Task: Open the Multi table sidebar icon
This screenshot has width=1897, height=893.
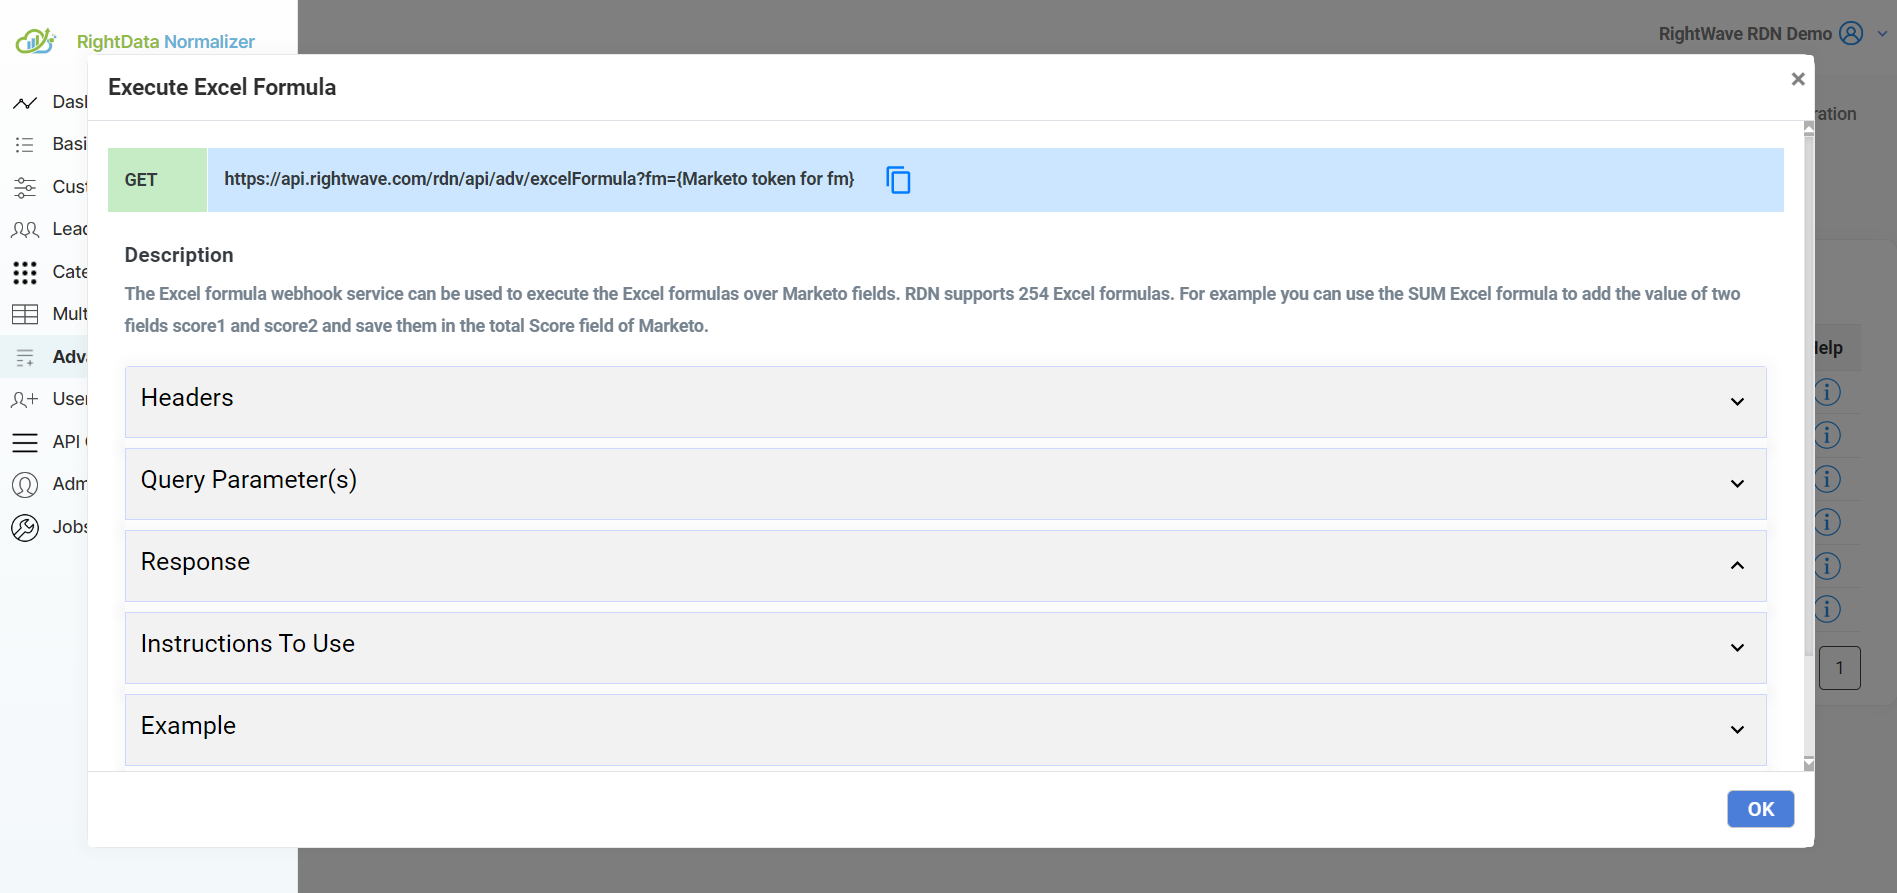Action: pyautogui.click(x=25, y=314)
